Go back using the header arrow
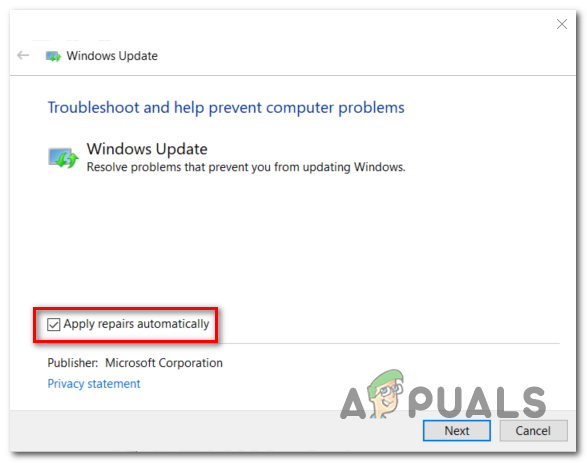This screenshot has width=587, height=463. pyautogui.click(x=23, y=56)
